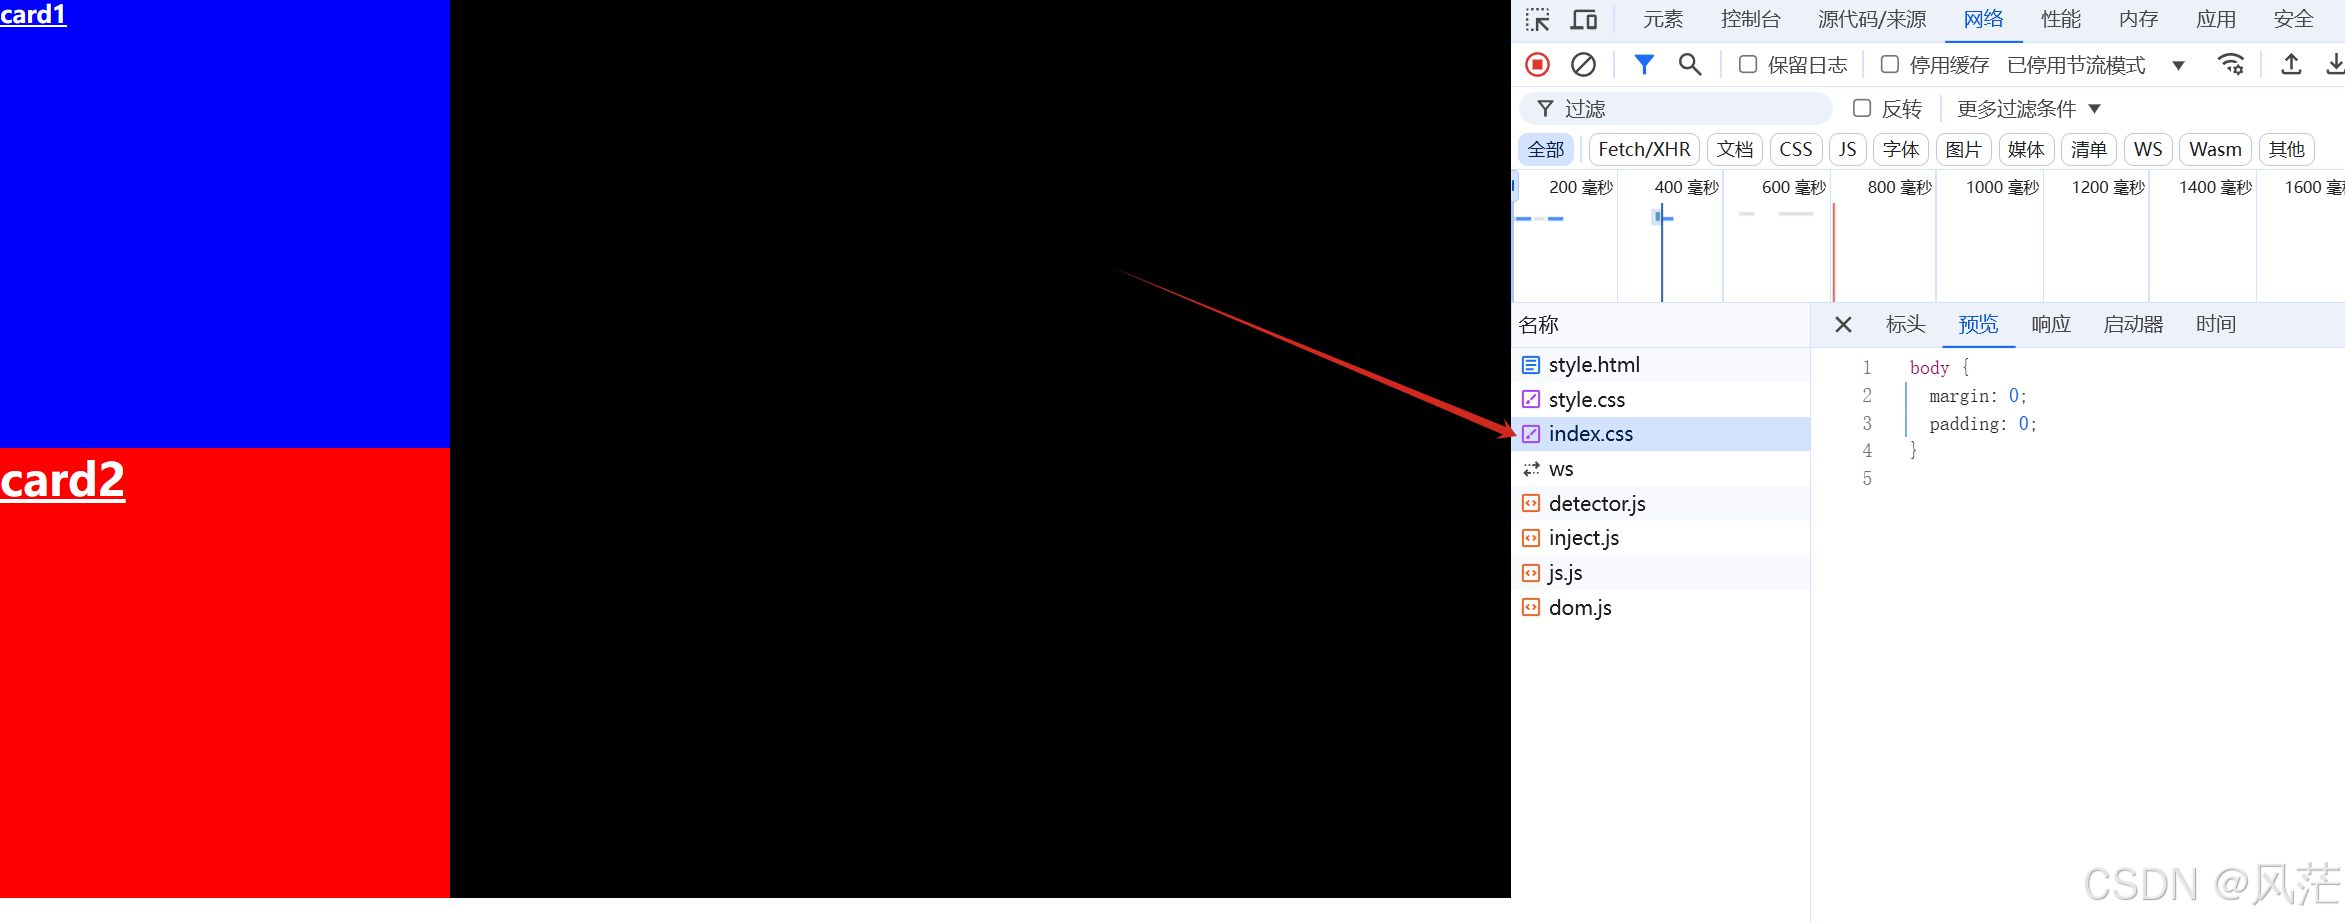Filter requests by 文档
Image resolution: width=2345 pixels, height=923 pixels.
(1735, 149)
